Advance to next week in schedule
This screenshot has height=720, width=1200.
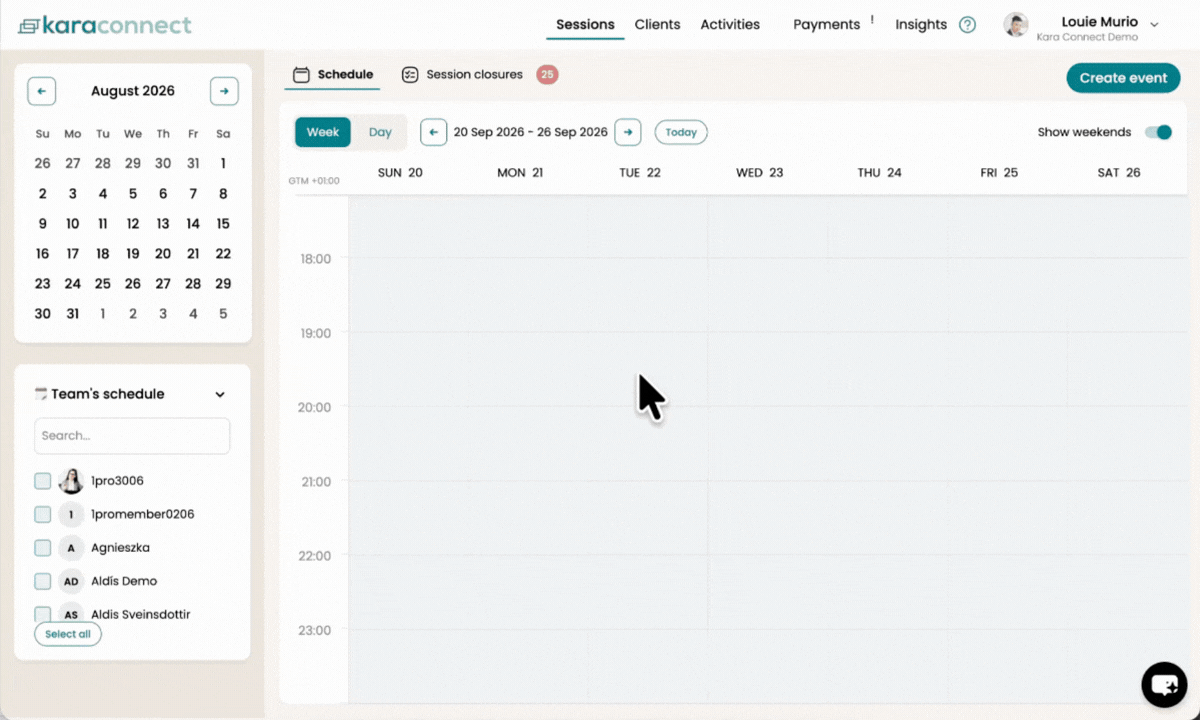tap(627, 132)
